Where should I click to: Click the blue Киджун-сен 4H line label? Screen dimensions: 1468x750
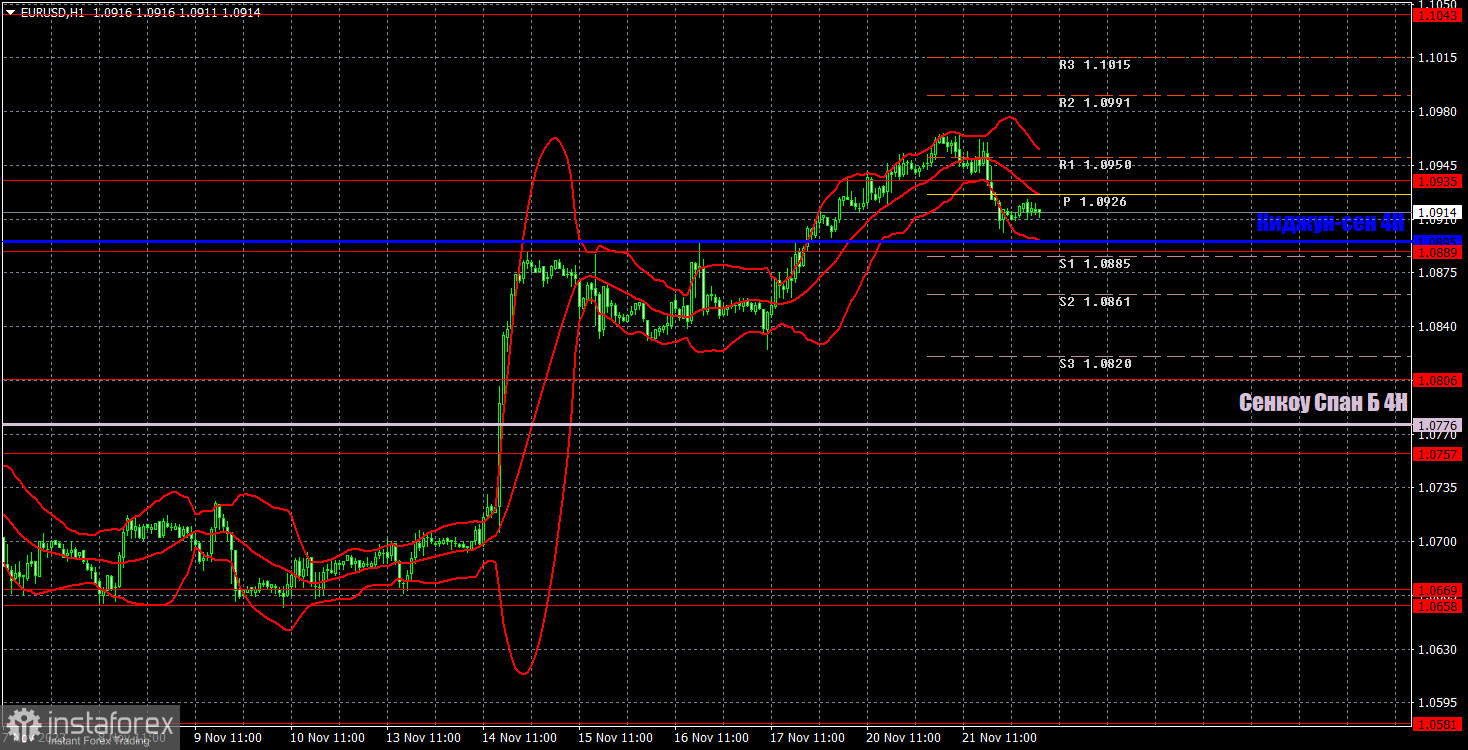(1331, 223)
